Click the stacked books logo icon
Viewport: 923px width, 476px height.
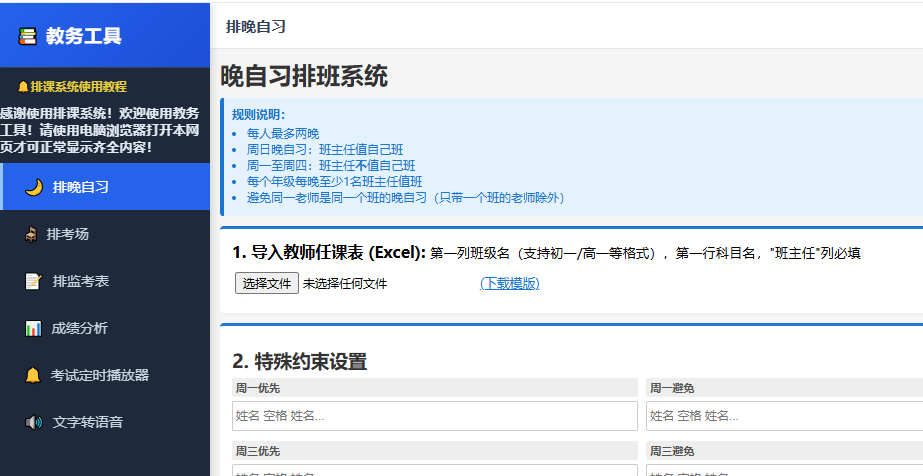click(27, 36)
